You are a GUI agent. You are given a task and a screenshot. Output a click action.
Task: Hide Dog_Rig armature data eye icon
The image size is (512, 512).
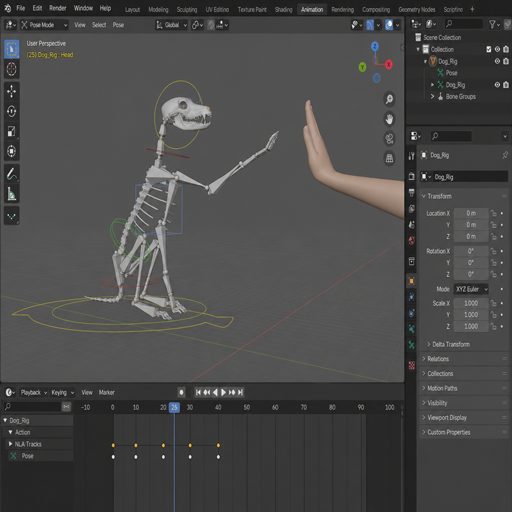point(497,85)
